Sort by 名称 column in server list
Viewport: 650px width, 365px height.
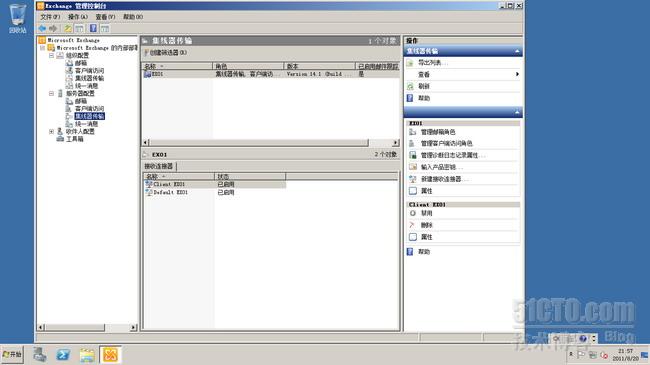click(x=177, y=66)
